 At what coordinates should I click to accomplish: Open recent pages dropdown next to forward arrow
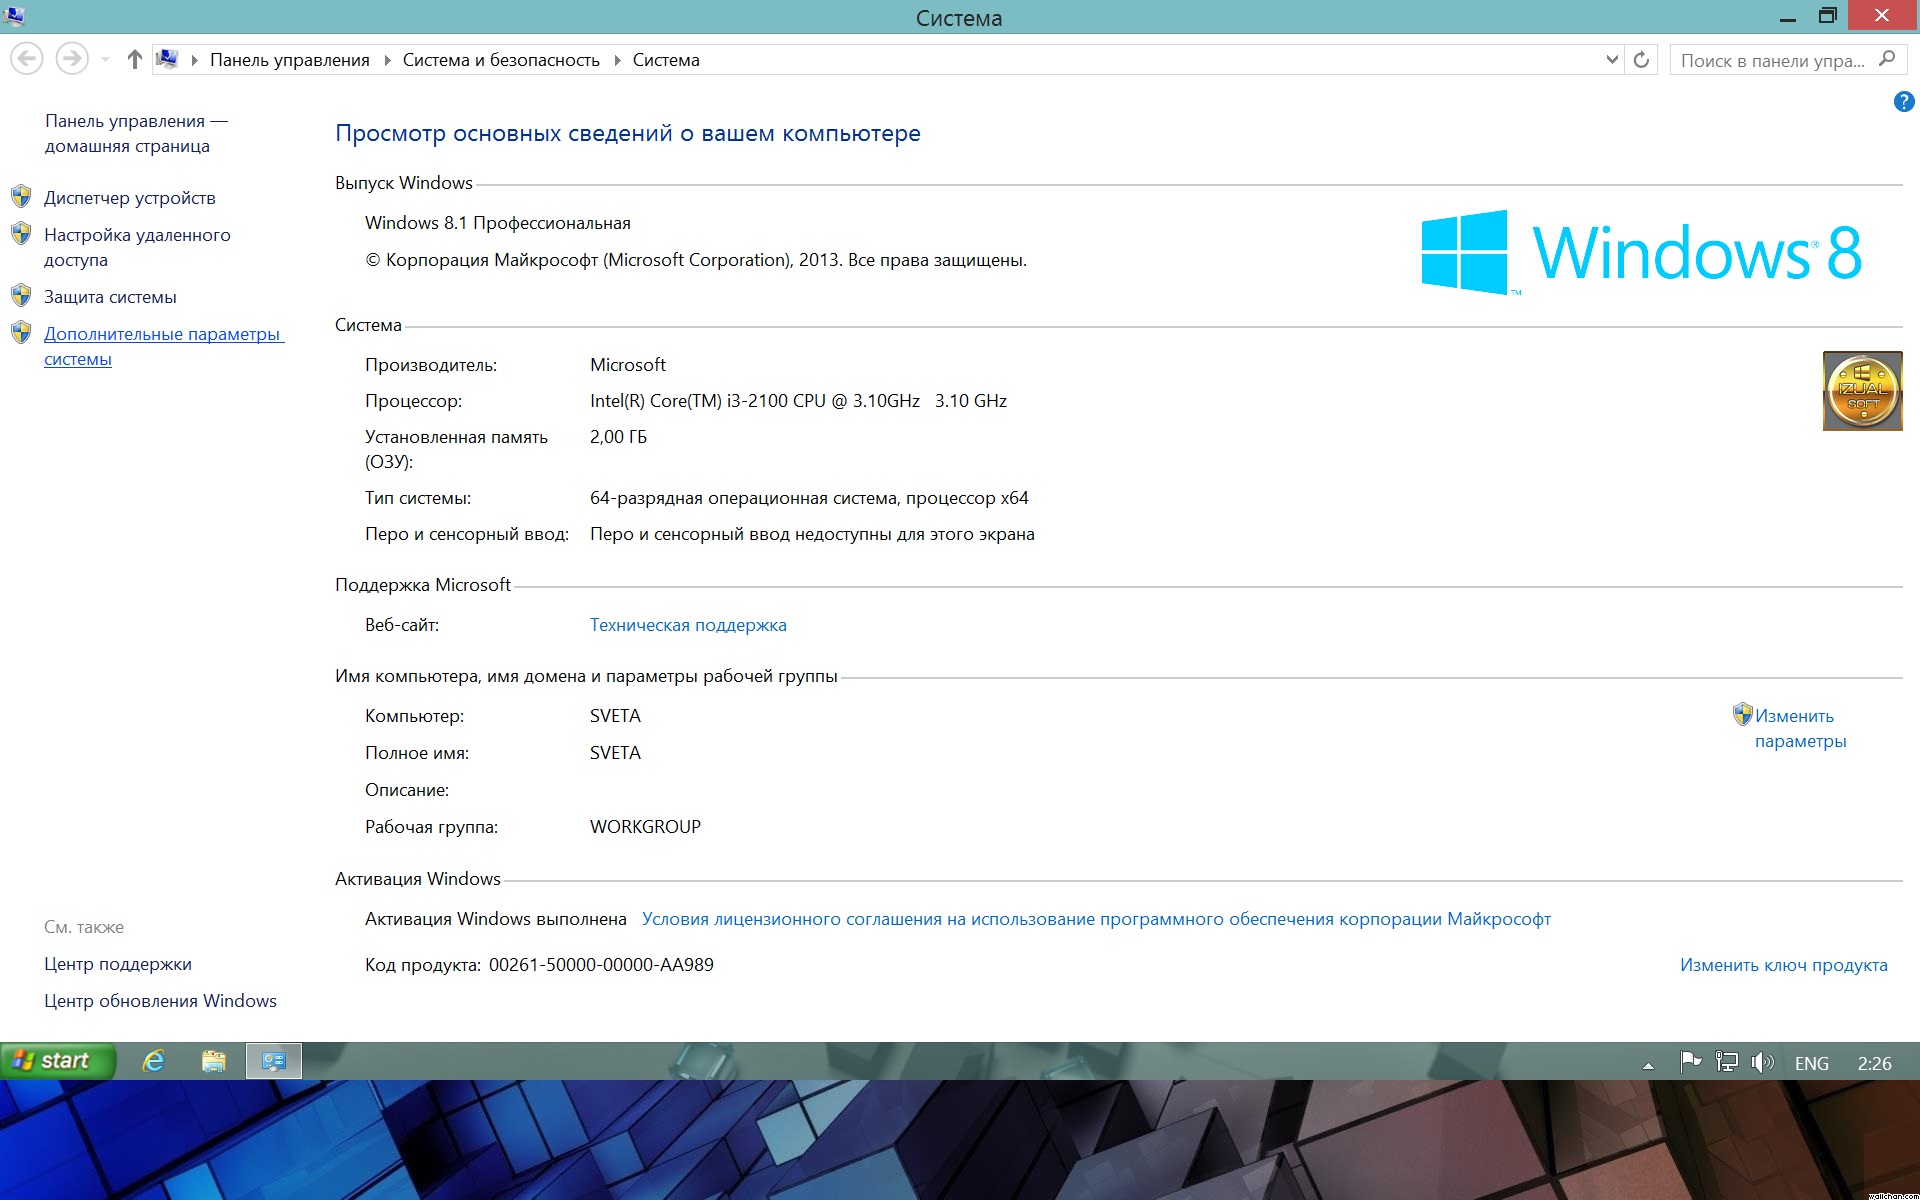pos(105,60)
